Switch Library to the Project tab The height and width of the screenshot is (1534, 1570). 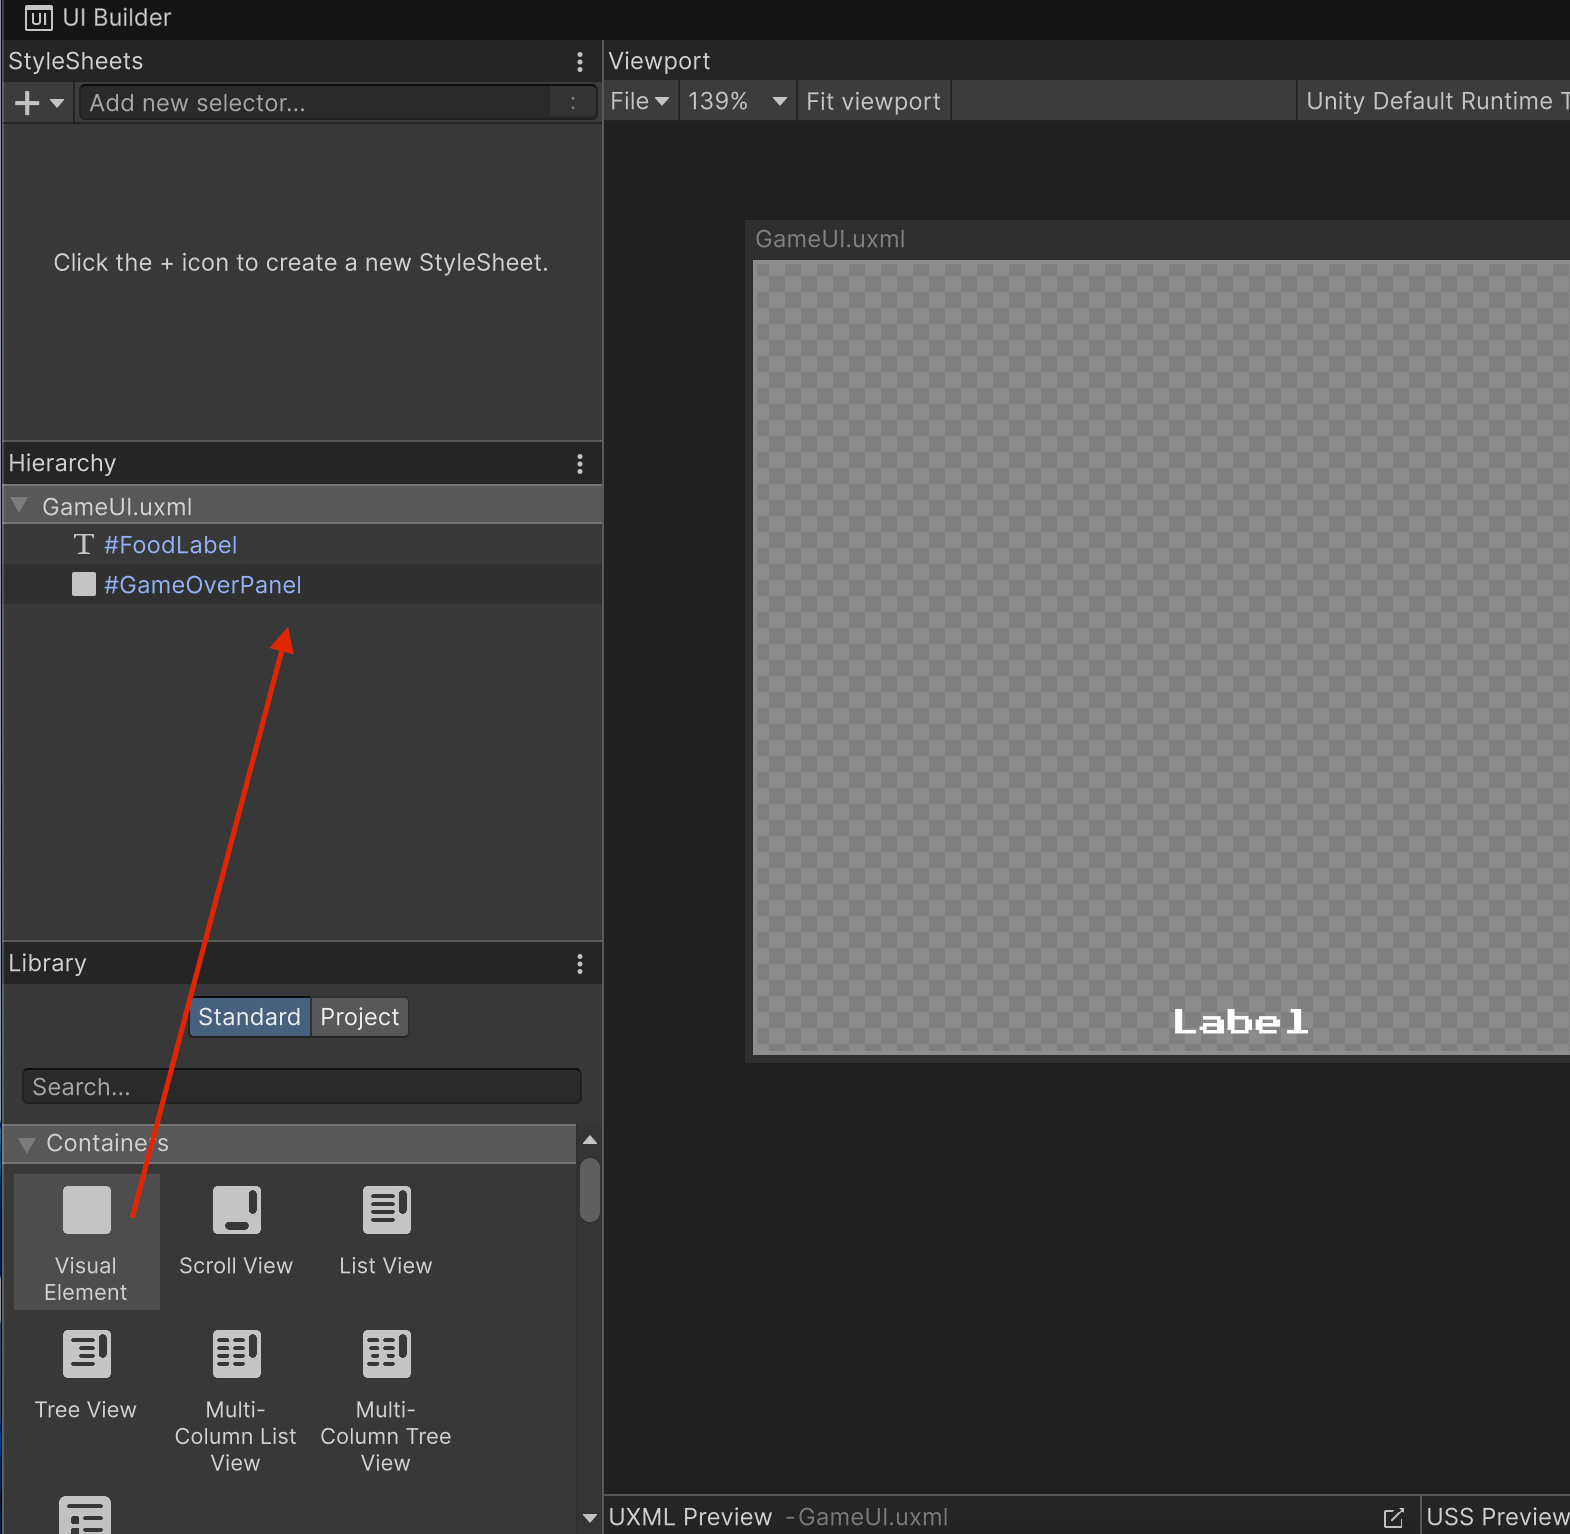(x=359, y=1017)
